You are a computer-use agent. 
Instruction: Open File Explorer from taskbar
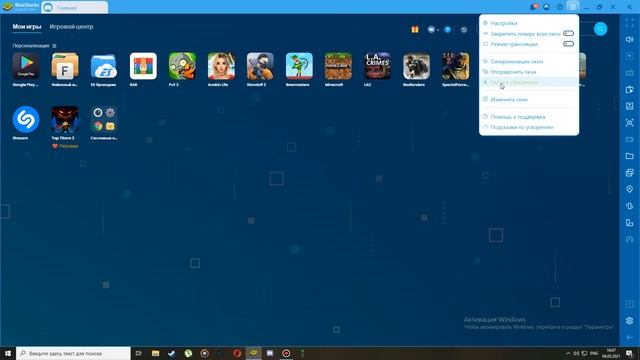[x=156, y=353]
